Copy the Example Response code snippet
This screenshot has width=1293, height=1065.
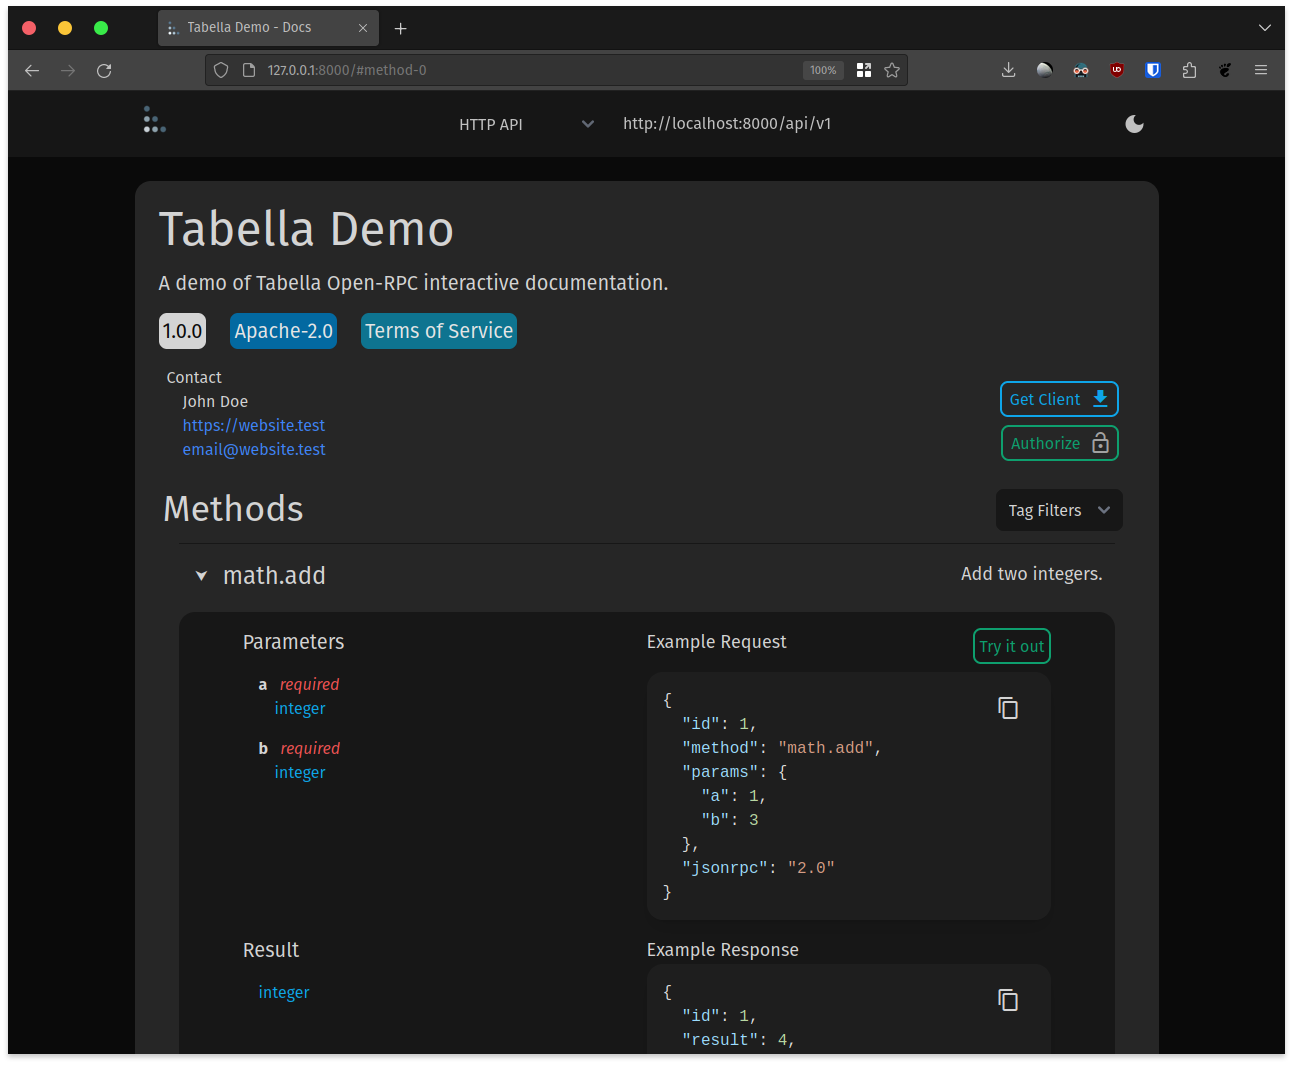1008,999
